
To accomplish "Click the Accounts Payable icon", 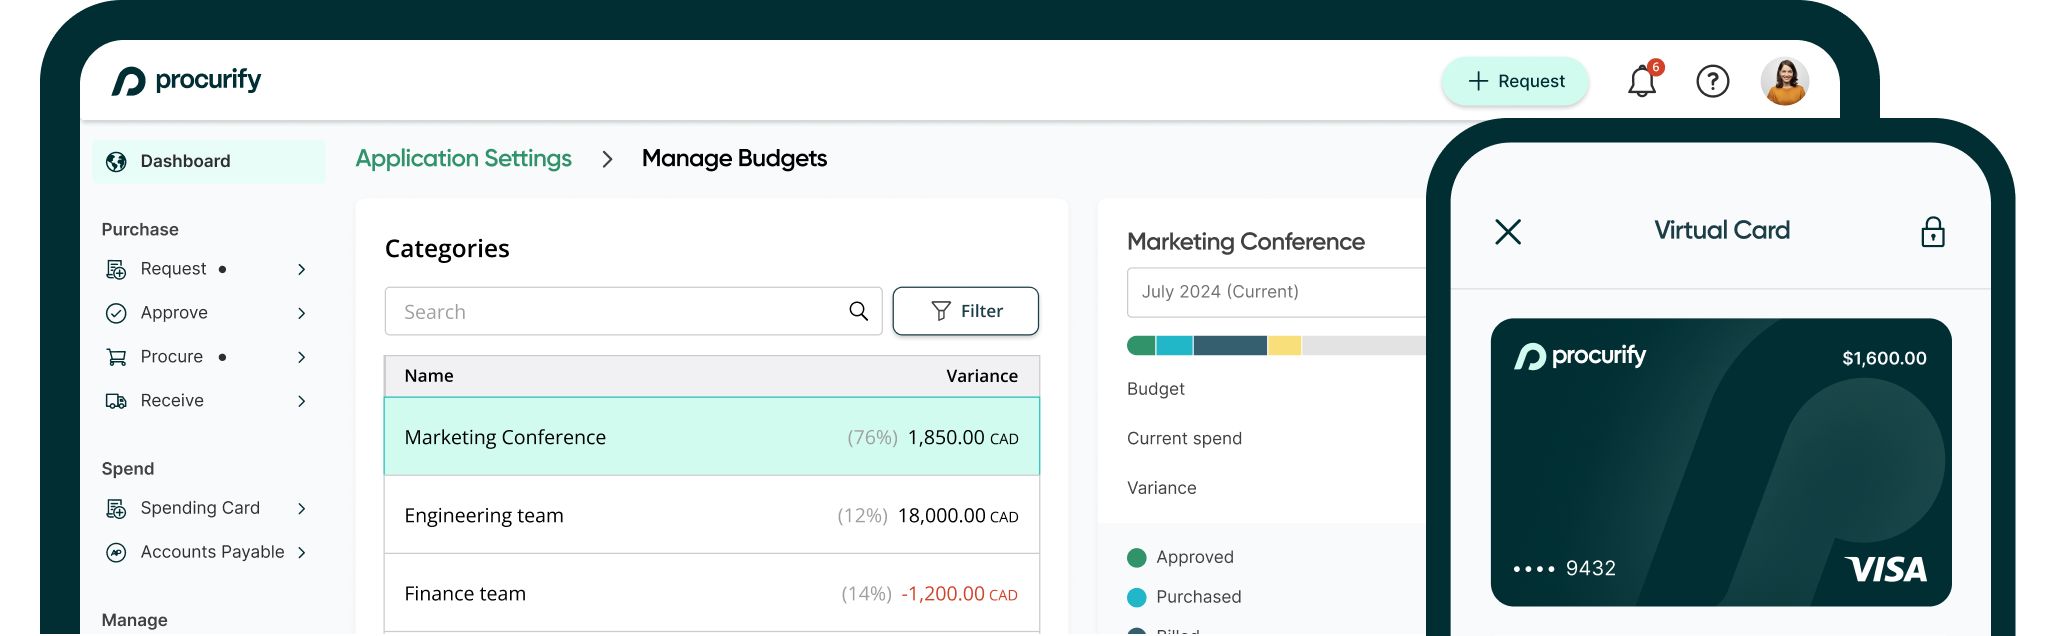I will click(x=116, y=552).
